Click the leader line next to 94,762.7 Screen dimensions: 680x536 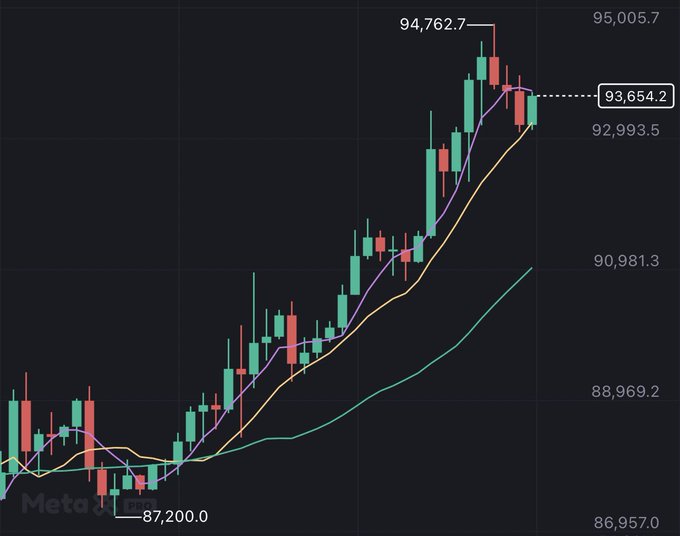(480, 25)
